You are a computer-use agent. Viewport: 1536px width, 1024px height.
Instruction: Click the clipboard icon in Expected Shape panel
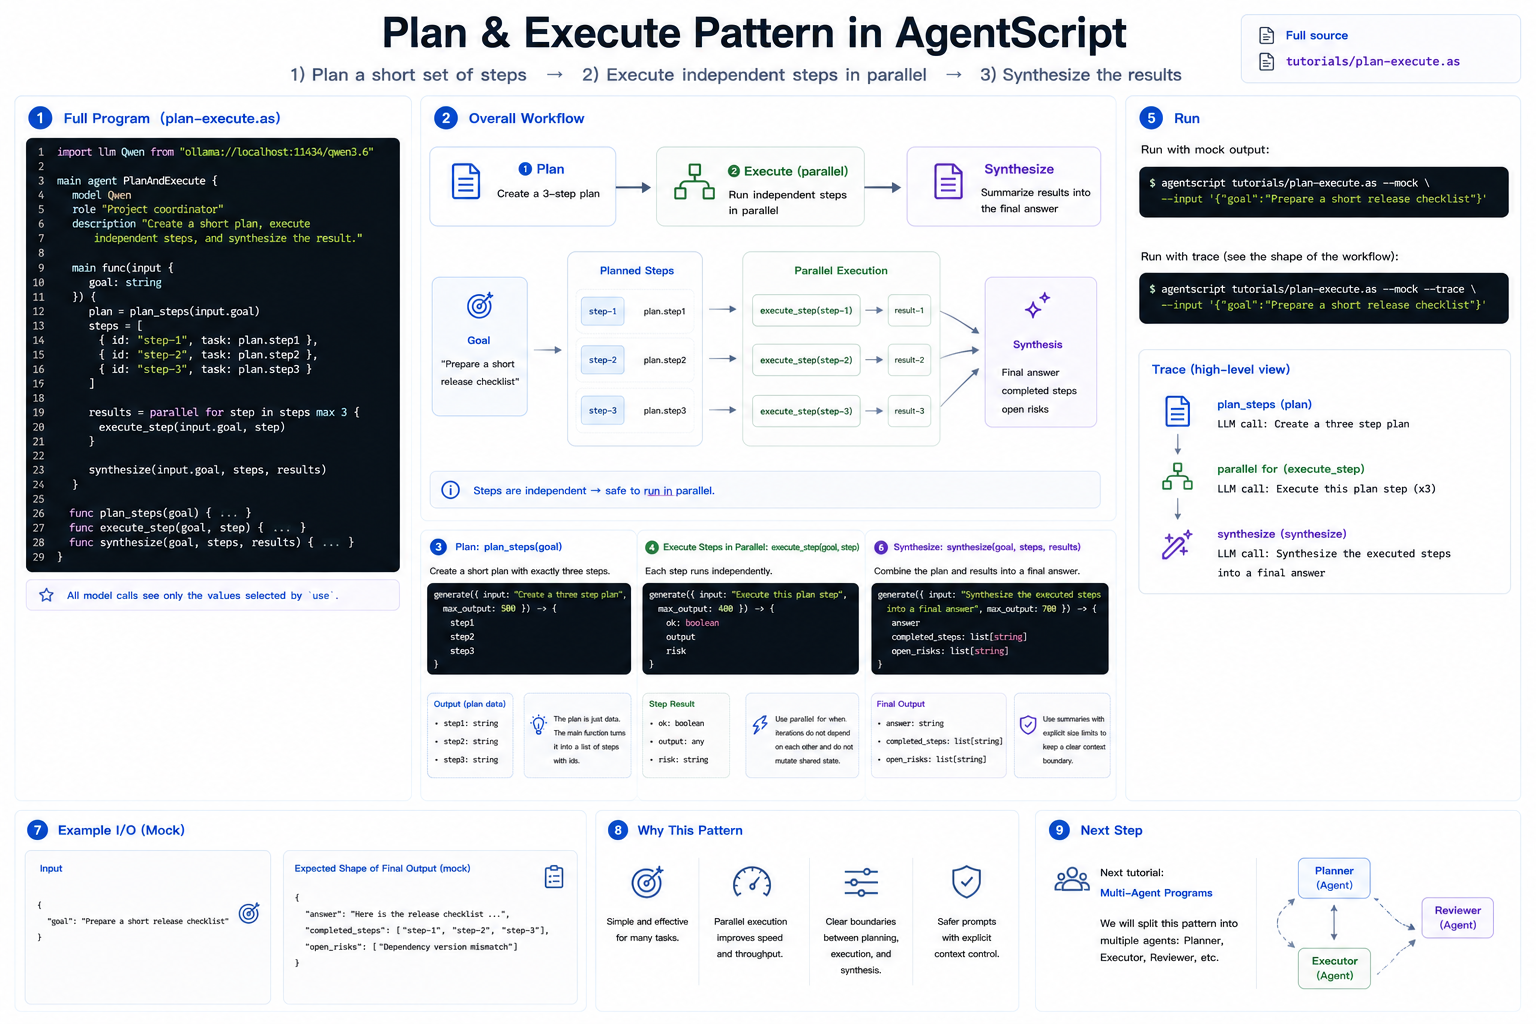[x=554, y=877]
